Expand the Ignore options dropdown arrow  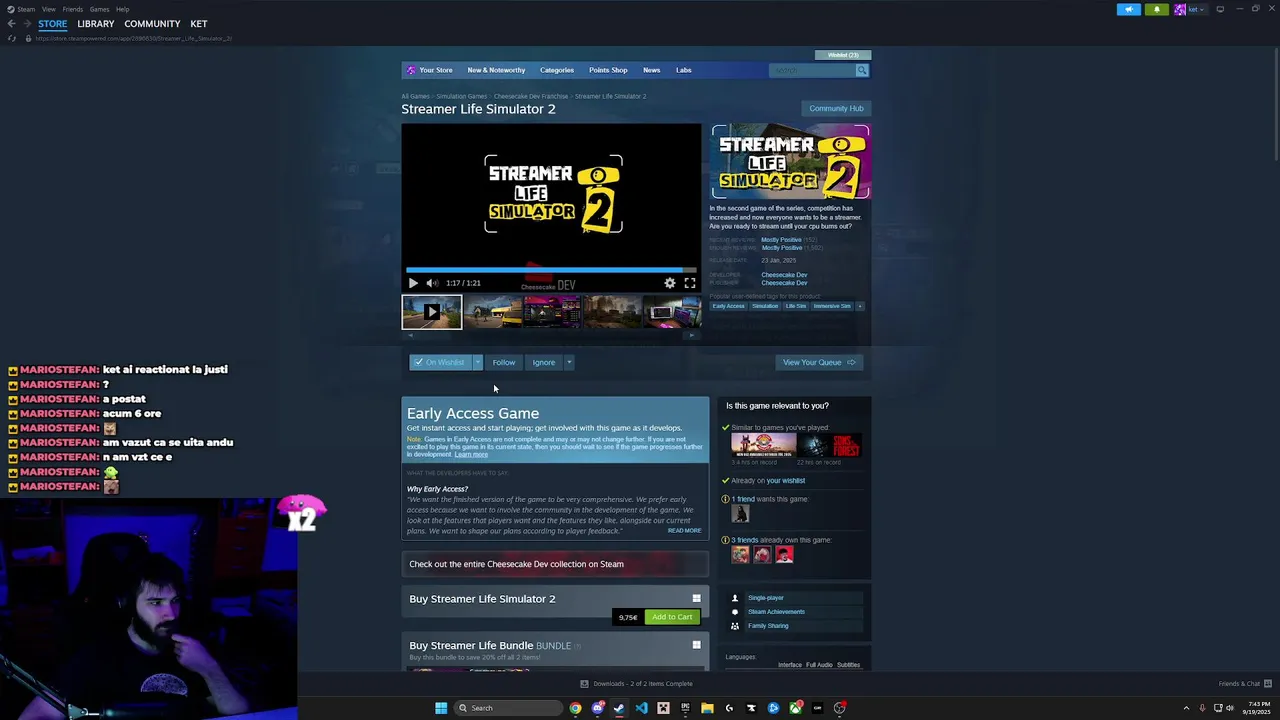pos(569,362)
